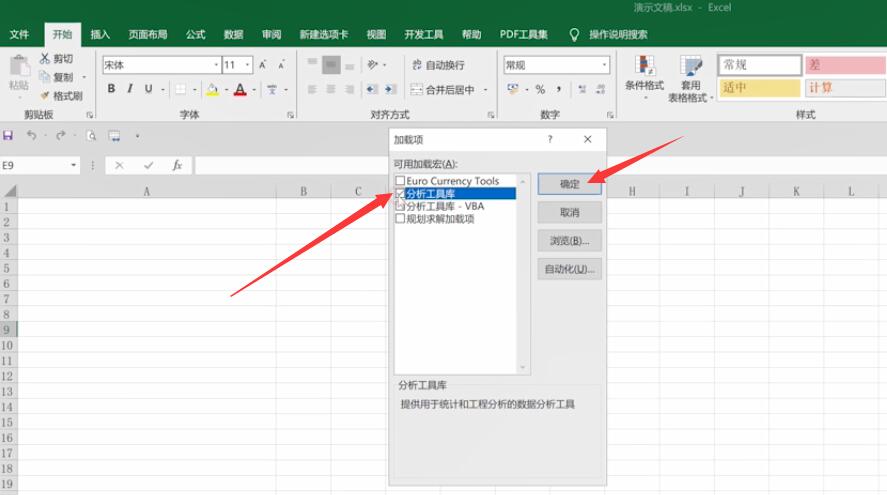
Task: Click 确定 in add-ins dialog
Action: point(569,184)
